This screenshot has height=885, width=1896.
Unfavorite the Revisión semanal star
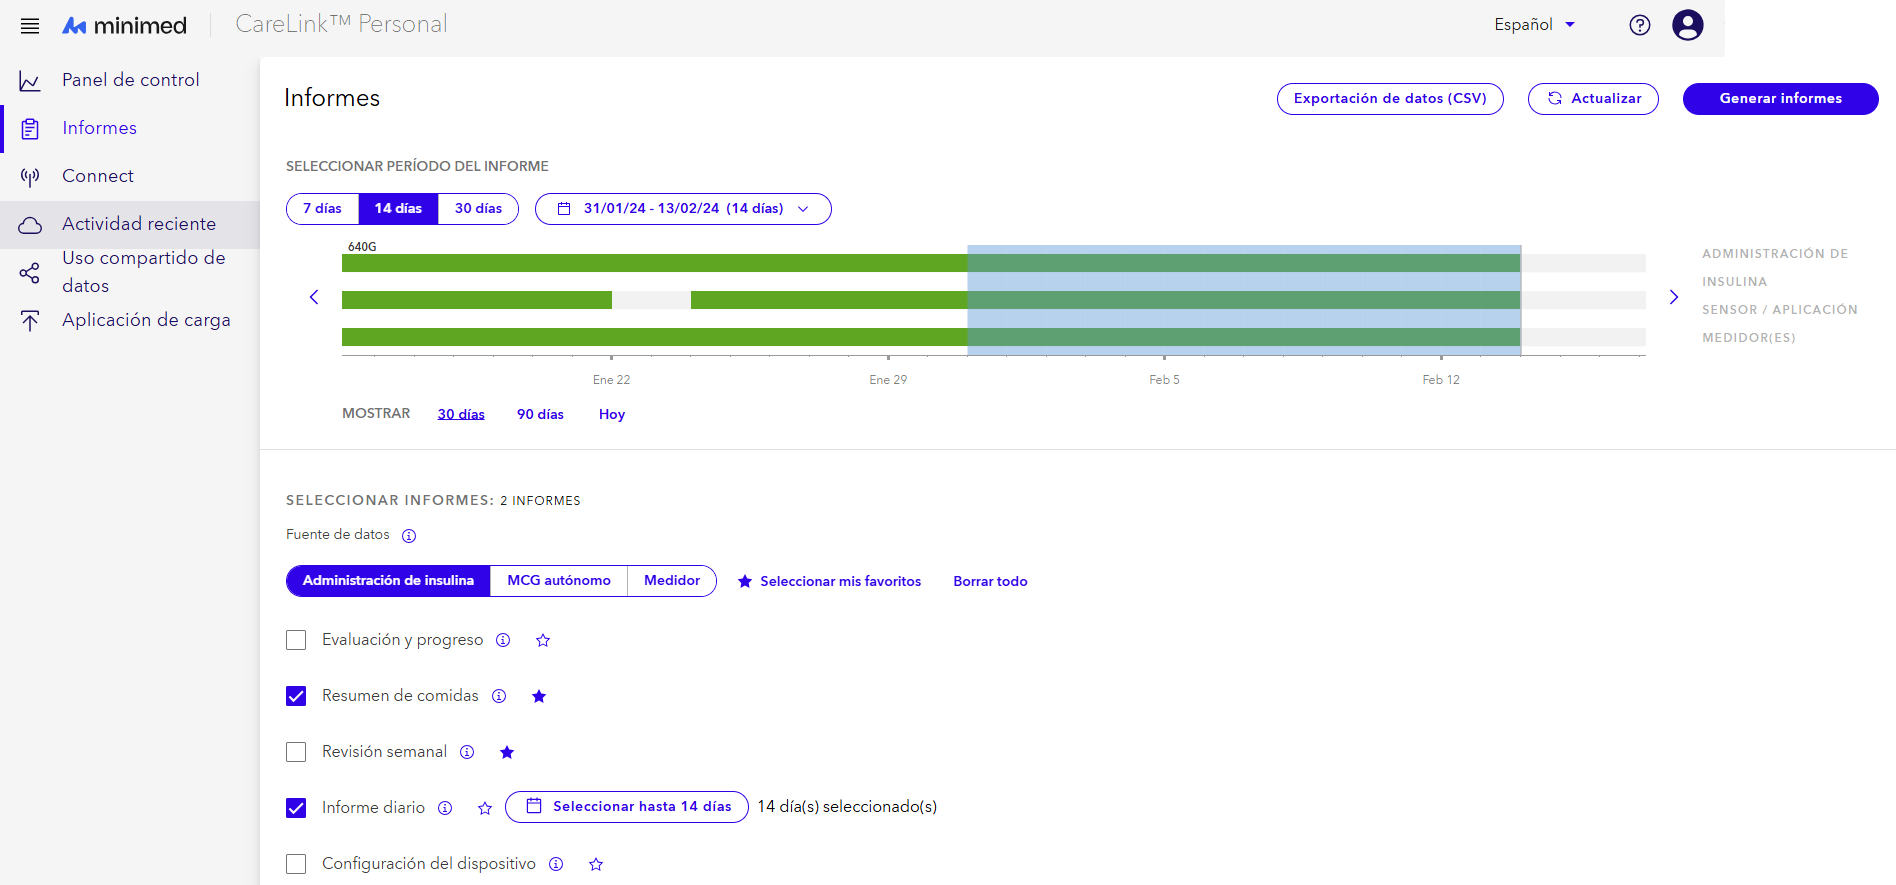(x=507, y=752)
